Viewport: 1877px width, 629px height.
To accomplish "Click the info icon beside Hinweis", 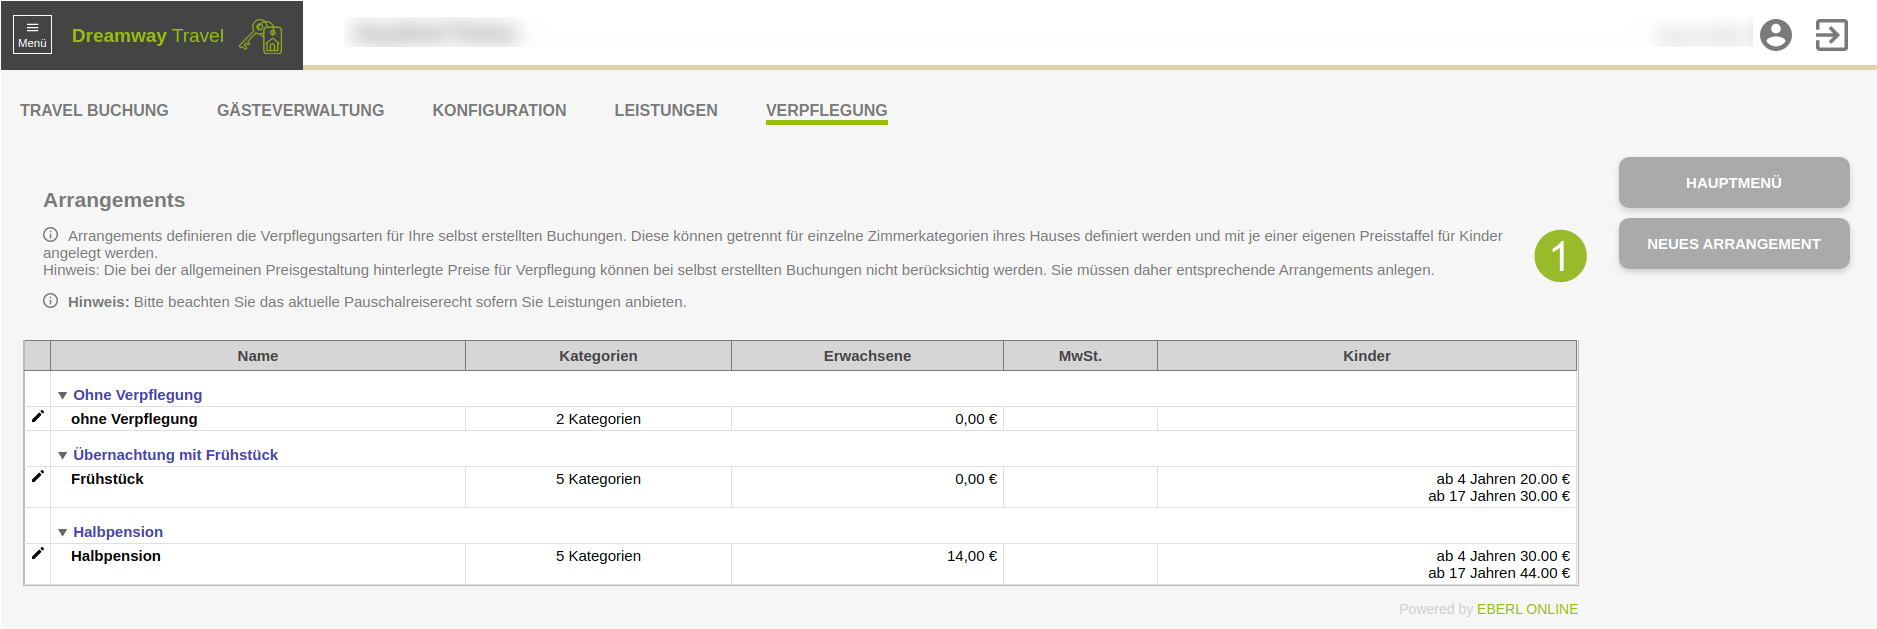I will (50, 301).
